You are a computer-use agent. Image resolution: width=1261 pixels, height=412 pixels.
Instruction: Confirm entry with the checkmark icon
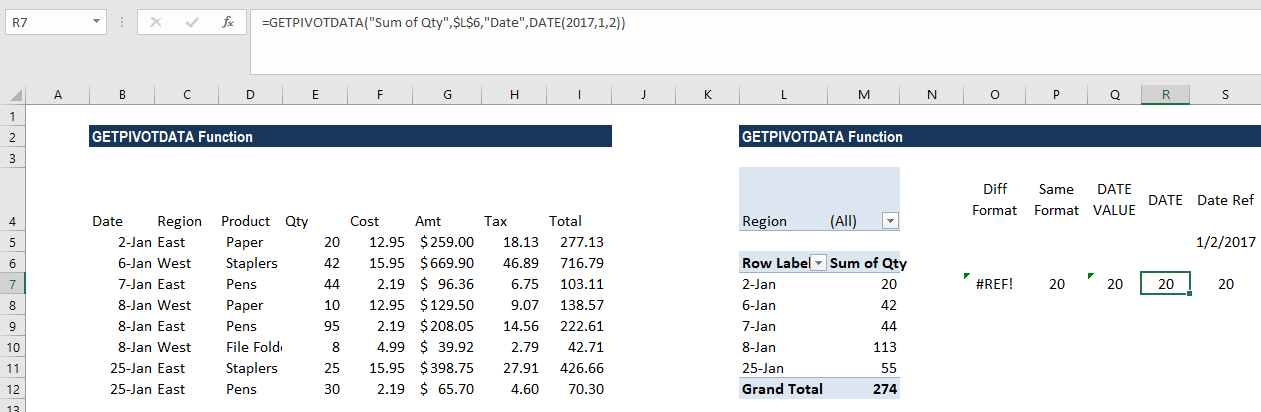pos(192,22)
